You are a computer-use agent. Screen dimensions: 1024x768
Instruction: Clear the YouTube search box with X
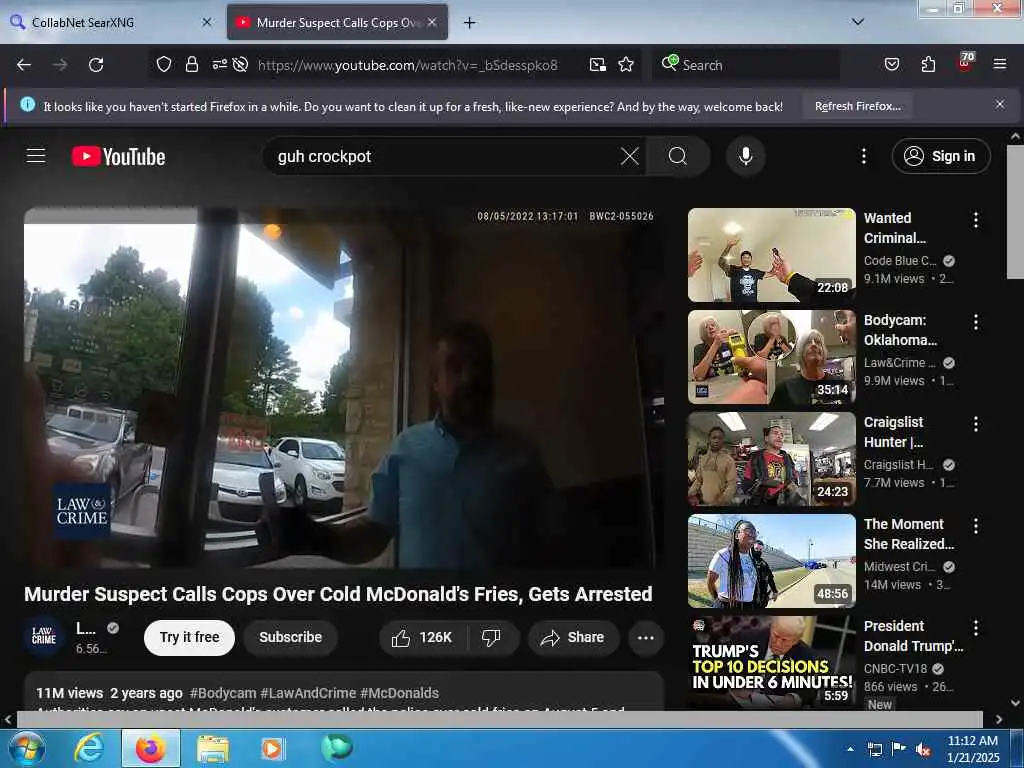[x=630, y=156]
